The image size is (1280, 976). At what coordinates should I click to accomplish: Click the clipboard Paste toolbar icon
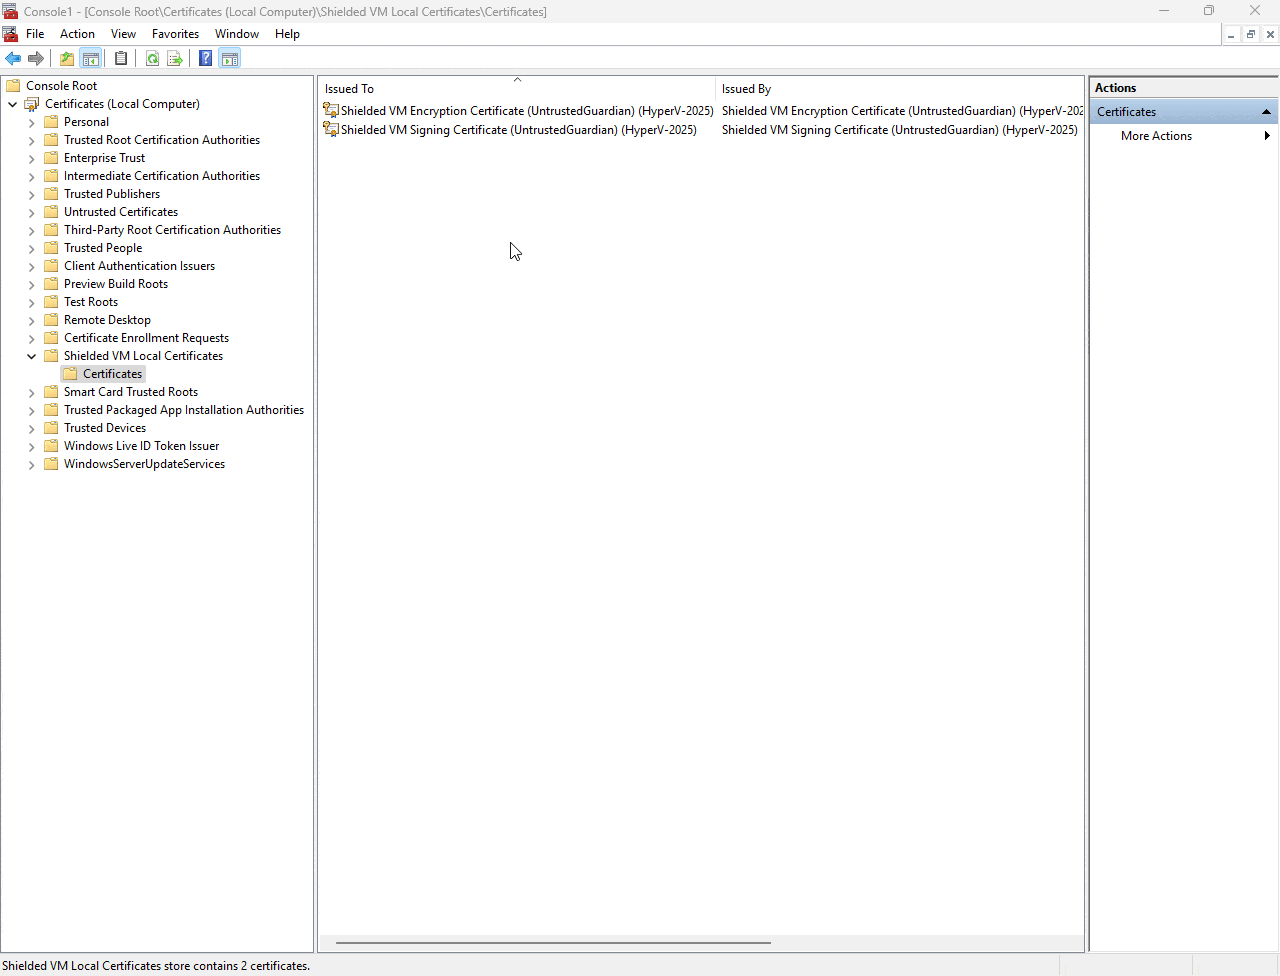point(121,58)
